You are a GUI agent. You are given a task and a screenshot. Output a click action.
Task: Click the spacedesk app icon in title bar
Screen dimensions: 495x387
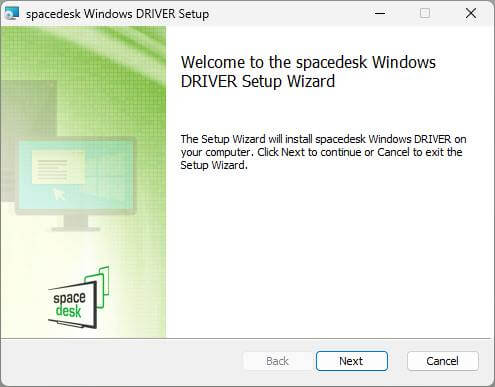(x=12, y=14)
